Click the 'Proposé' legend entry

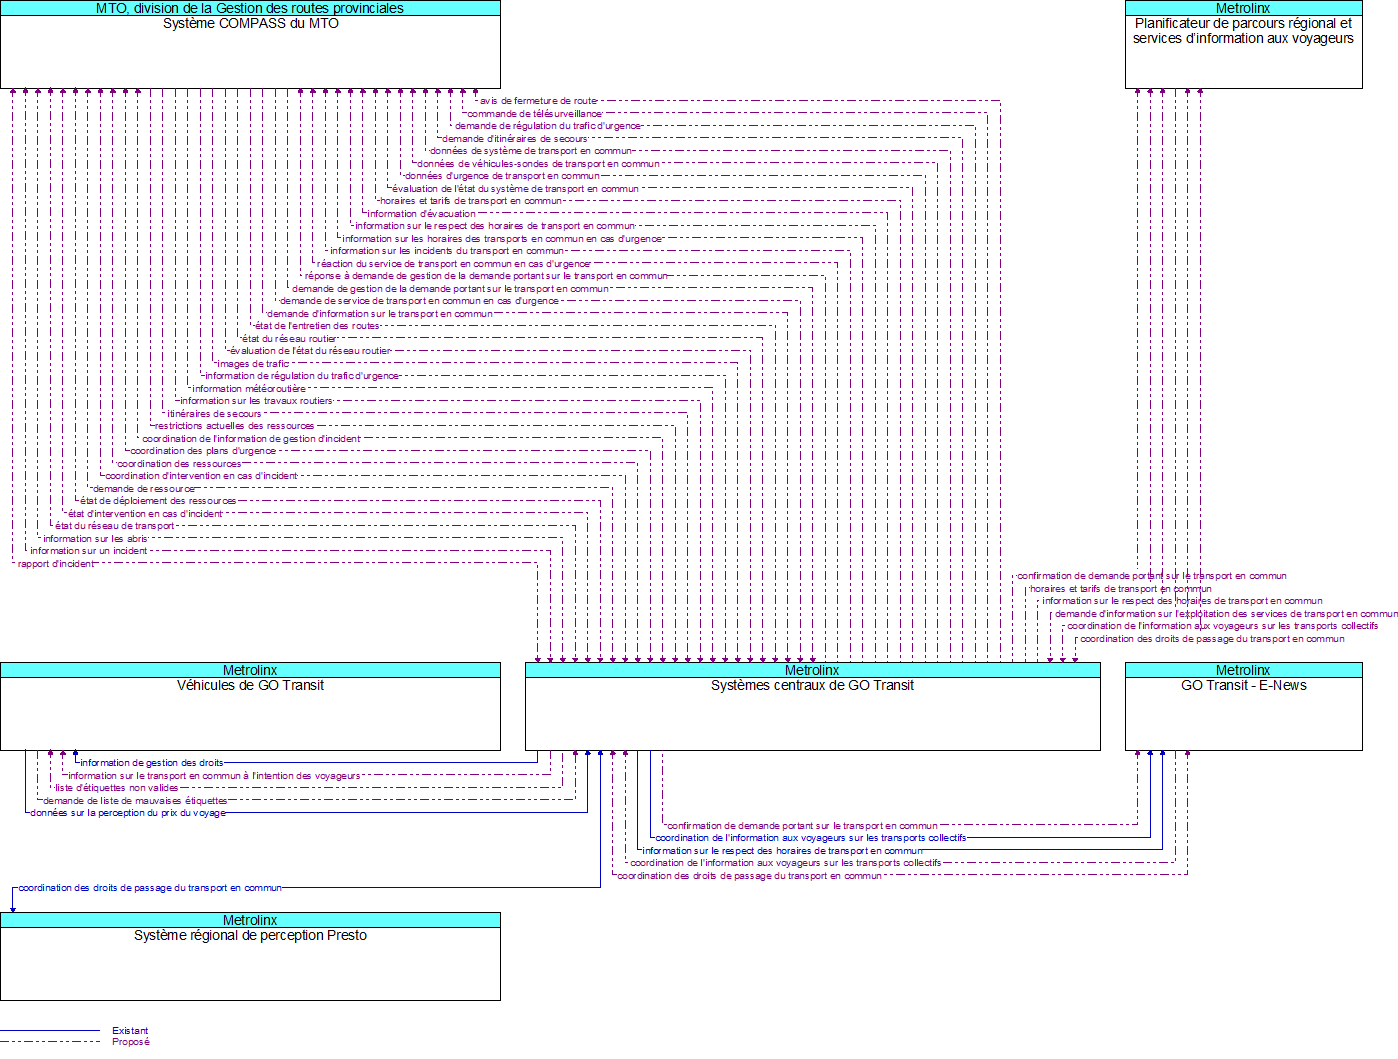130,1042
